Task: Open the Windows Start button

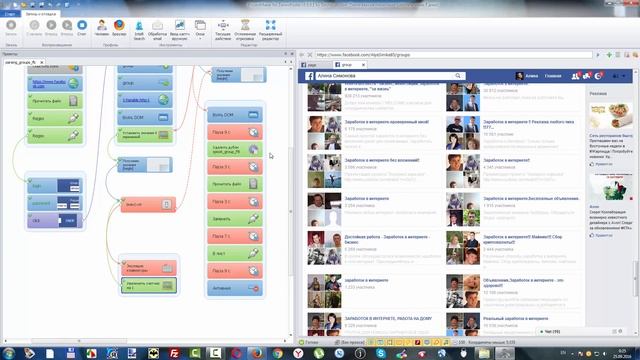Action: 9,353
